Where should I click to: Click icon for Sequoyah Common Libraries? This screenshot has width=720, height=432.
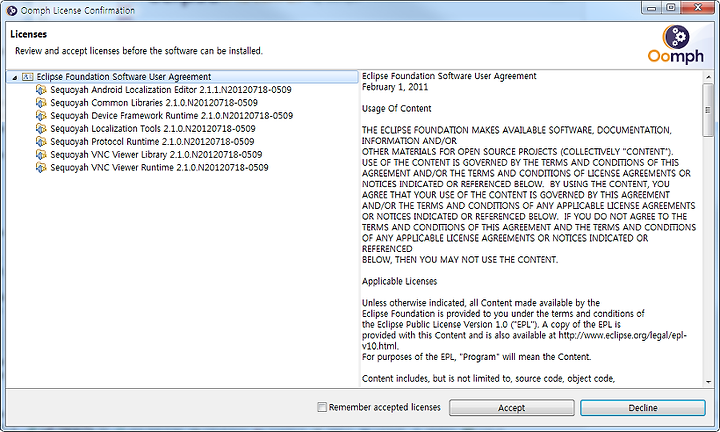[41, 102]
